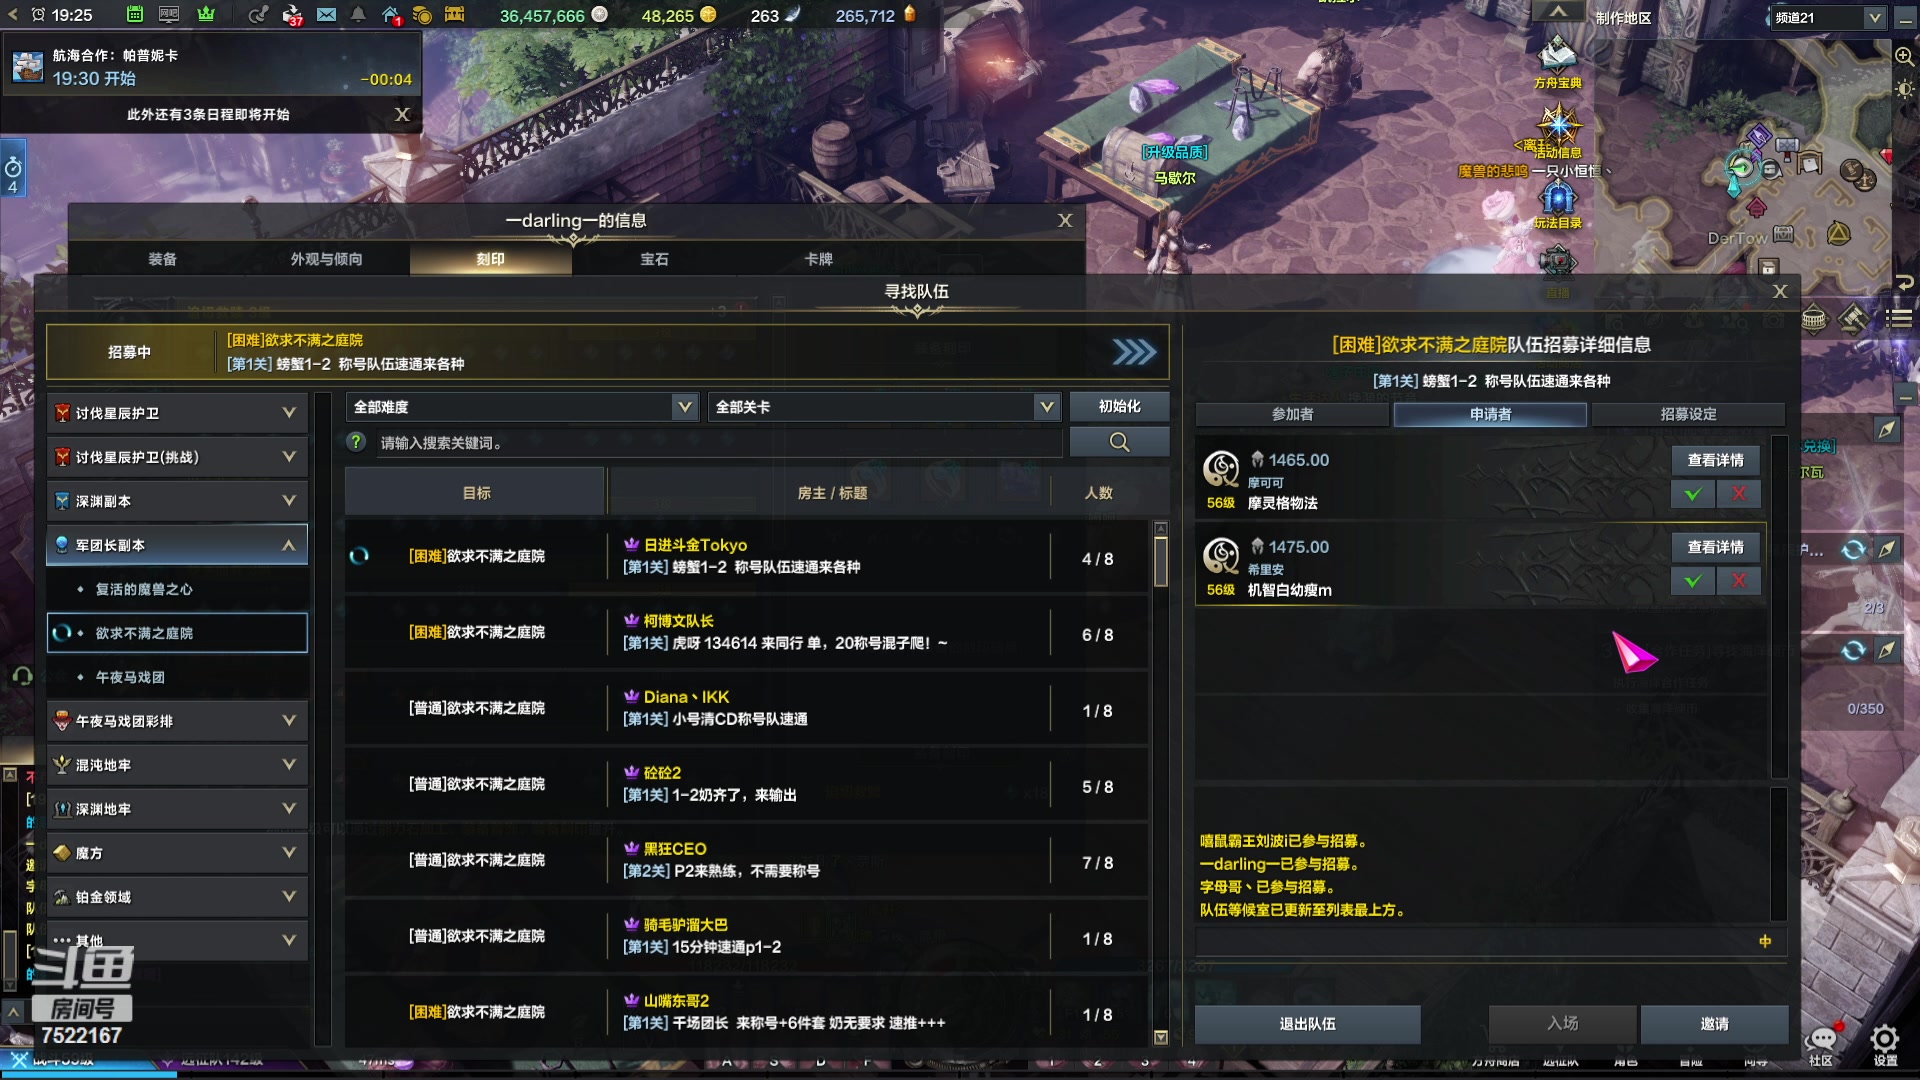Open the settings gear icon

[x=1884, y=1038]
